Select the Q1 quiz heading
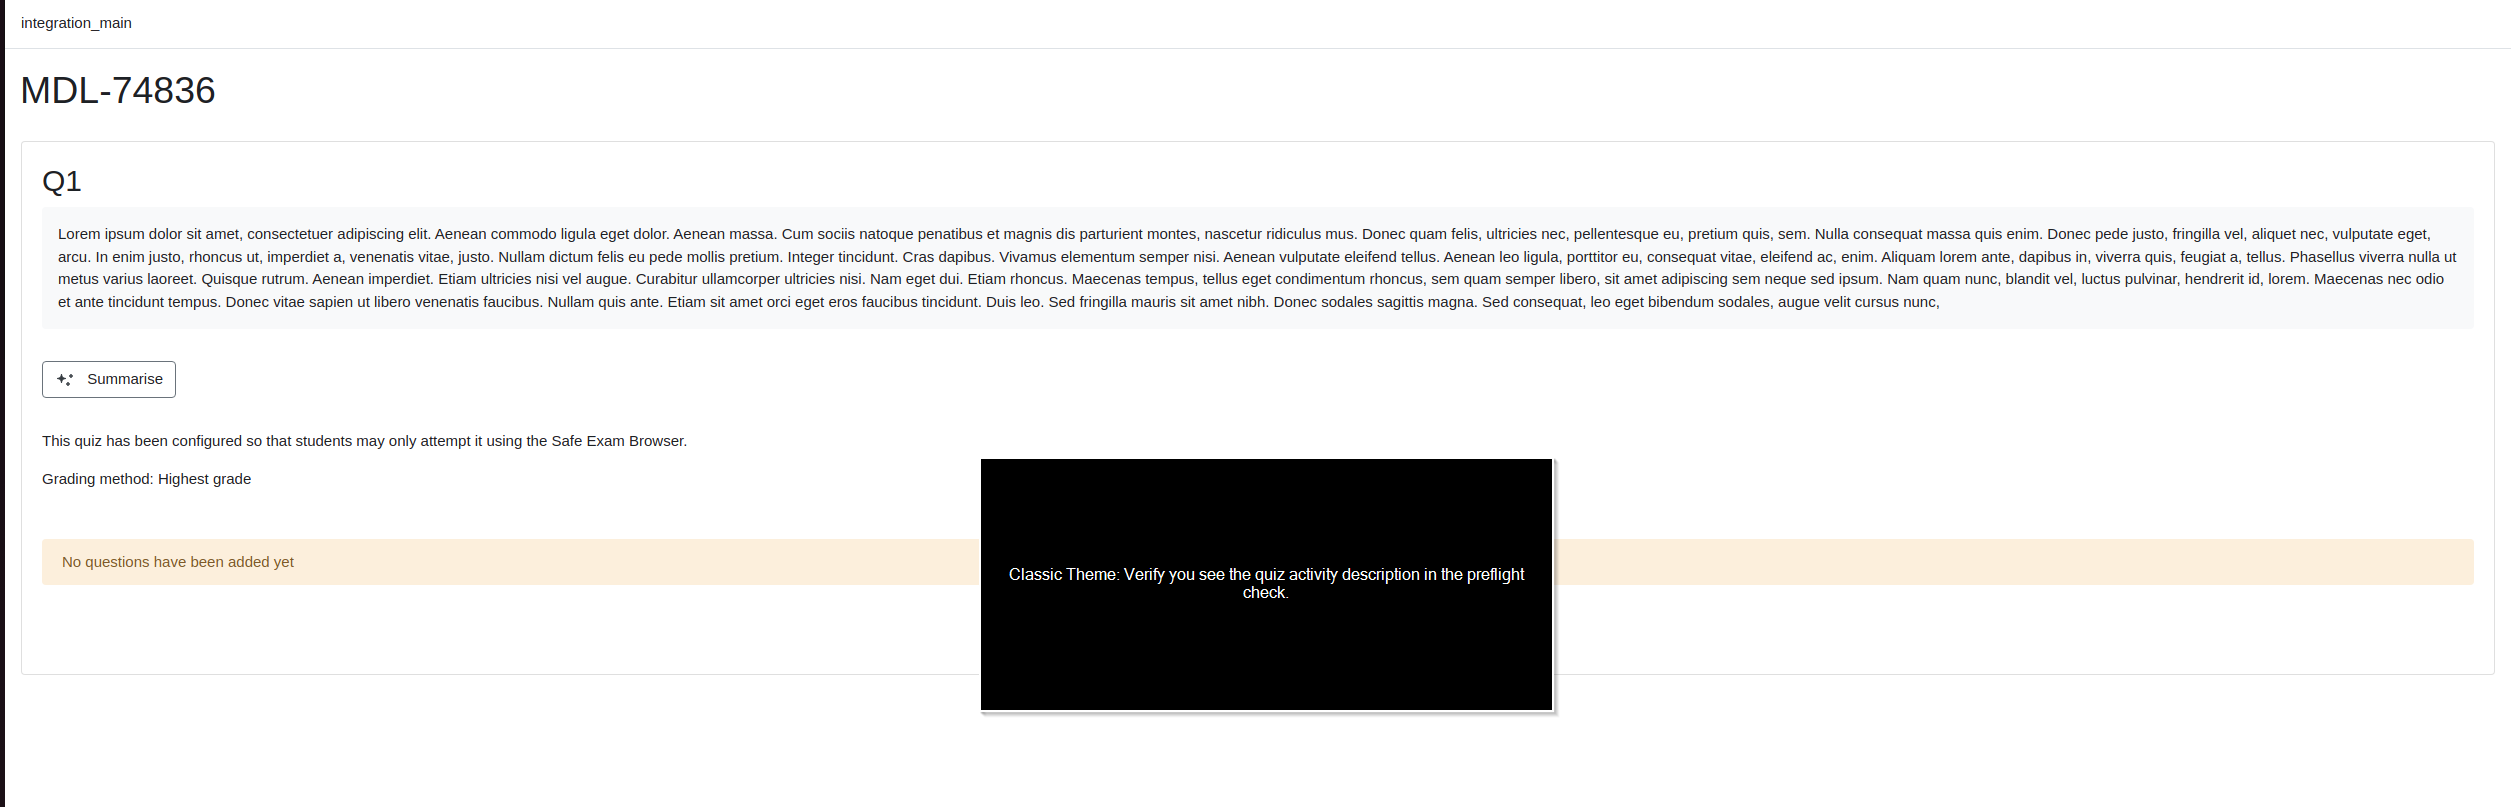The width and height of the screenshot is (2511, 807). (62, 181)
